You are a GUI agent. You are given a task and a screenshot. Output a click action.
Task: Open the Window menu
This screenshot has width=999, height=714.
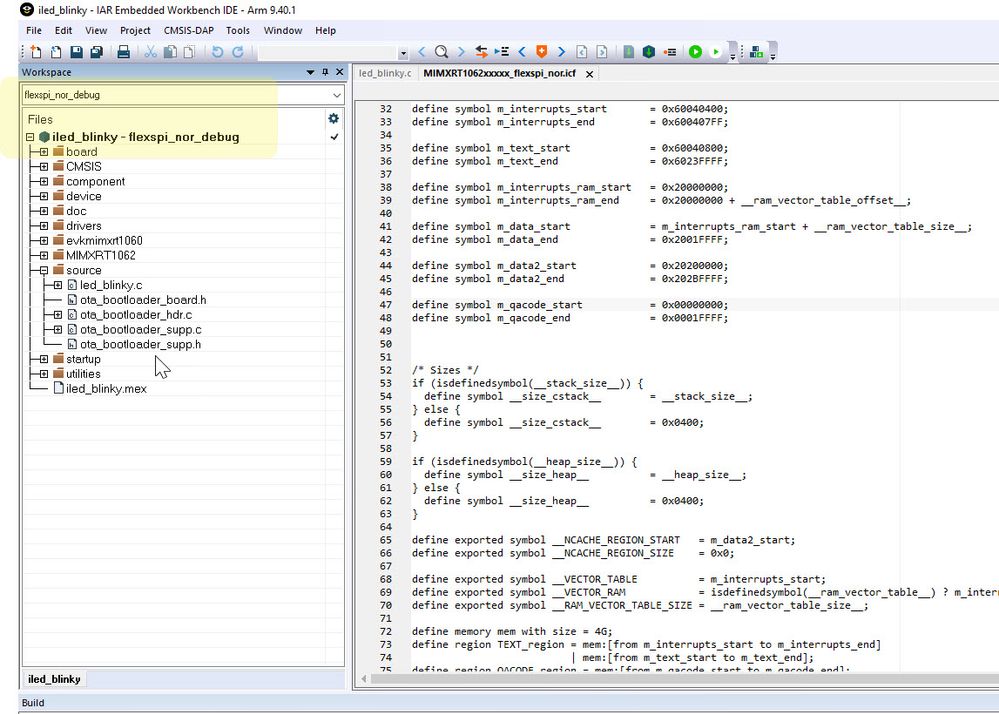(283, 31)
